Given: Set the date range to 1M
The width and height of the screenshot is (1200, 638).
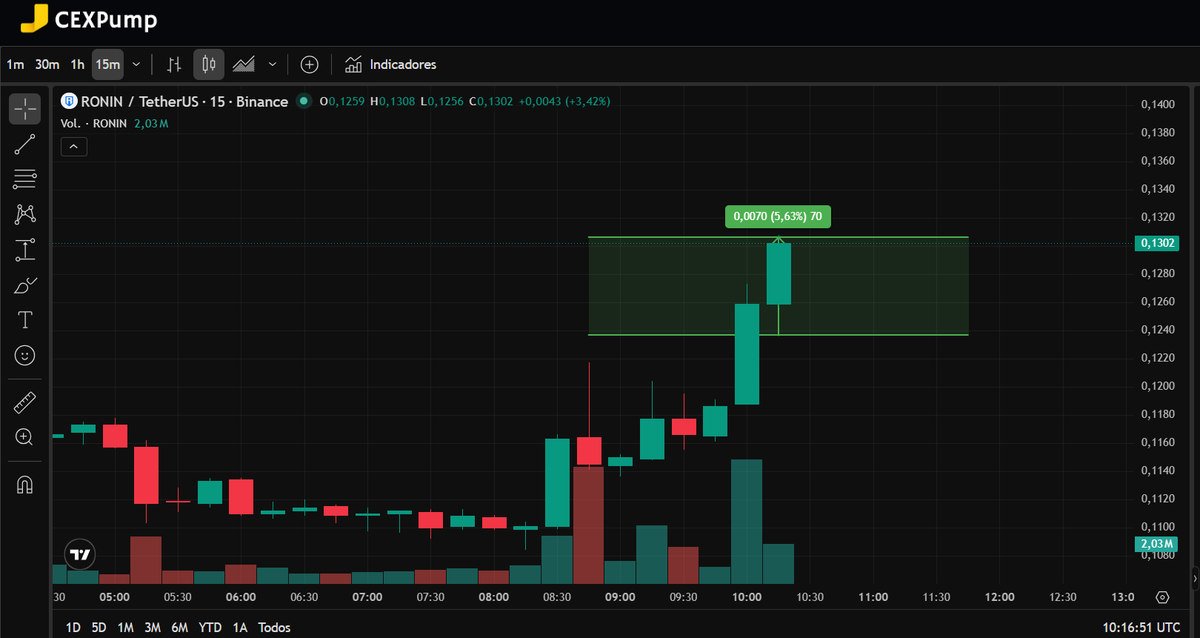Looking at the screenshot, I should 125,627.
